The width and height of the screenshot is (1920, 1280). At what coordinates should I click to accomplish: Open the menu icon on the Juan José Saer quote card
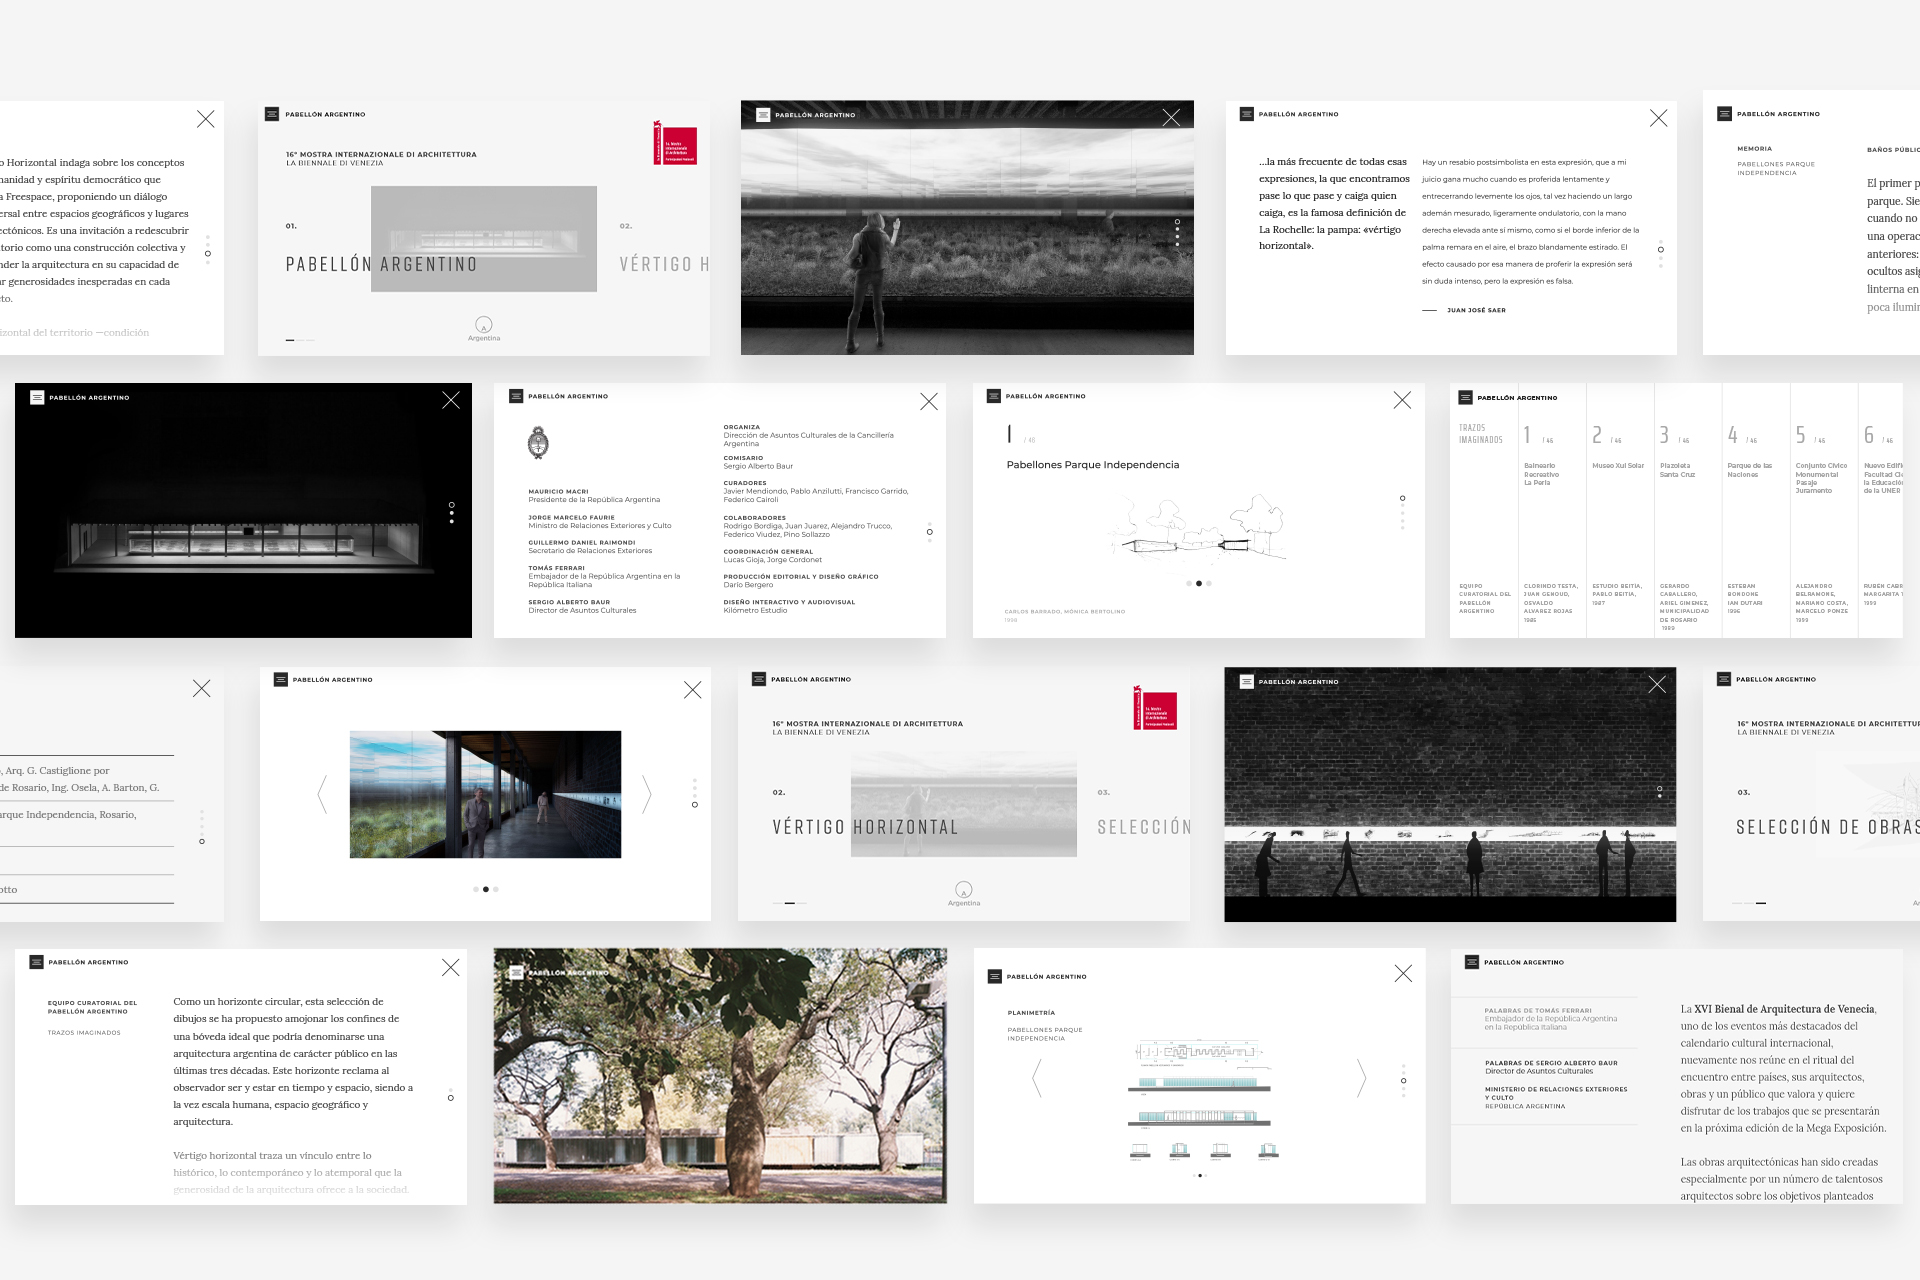(x=1246, y=114)
